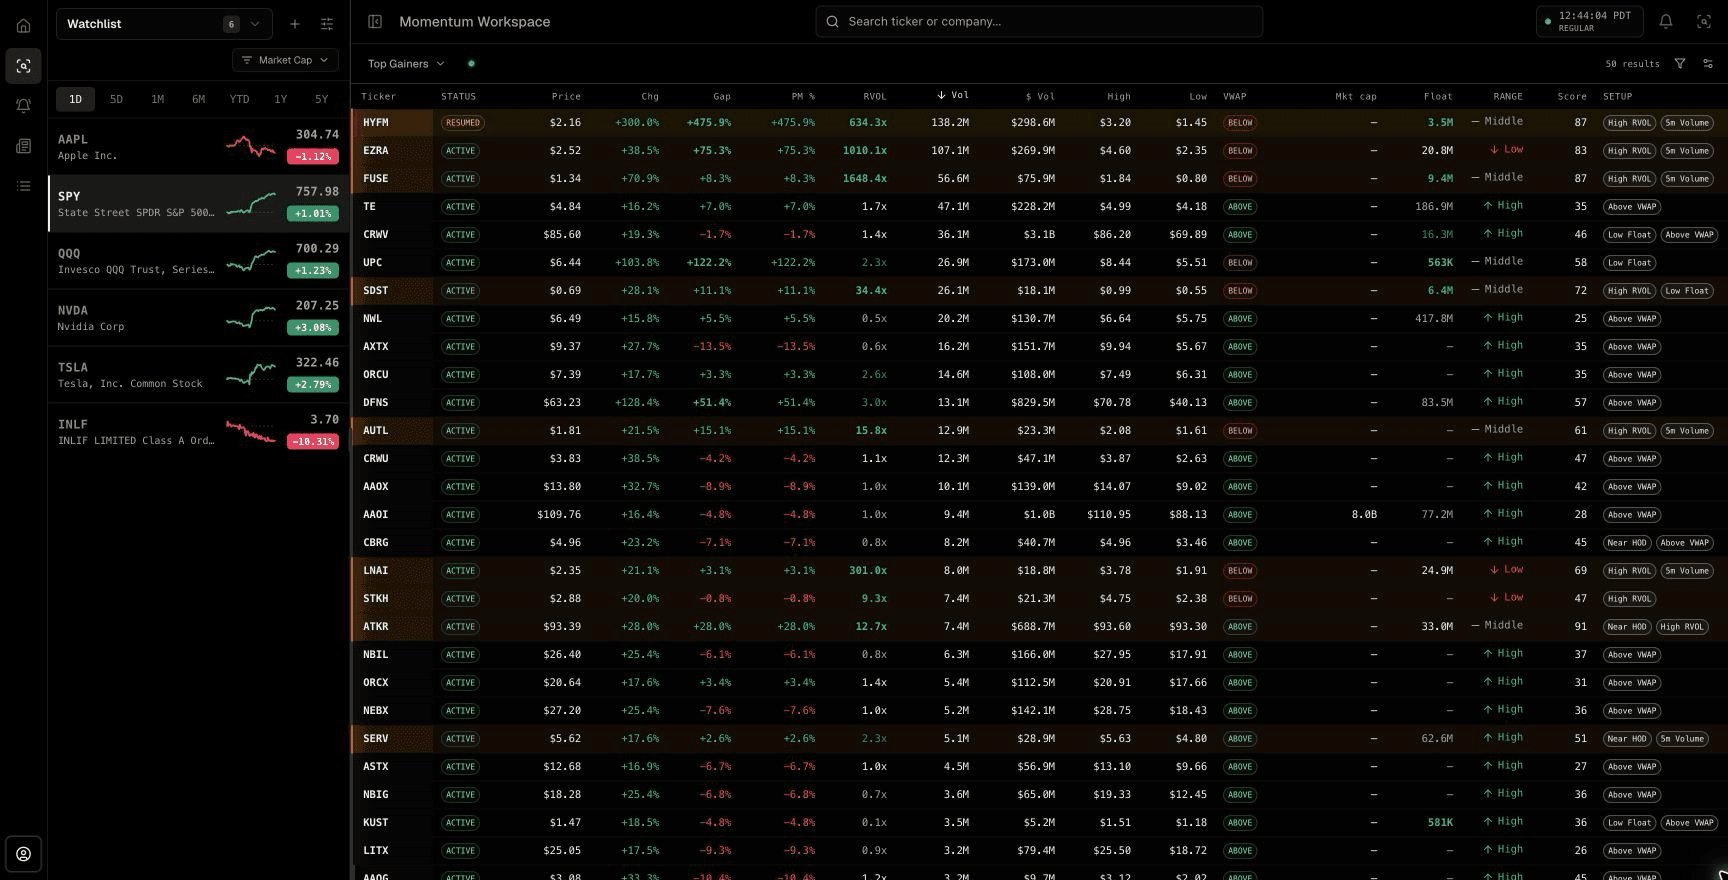The height and width of the screenshot is (880, 1728).
Task: Add new watchlist with plus icon
Action: point(294,24)
